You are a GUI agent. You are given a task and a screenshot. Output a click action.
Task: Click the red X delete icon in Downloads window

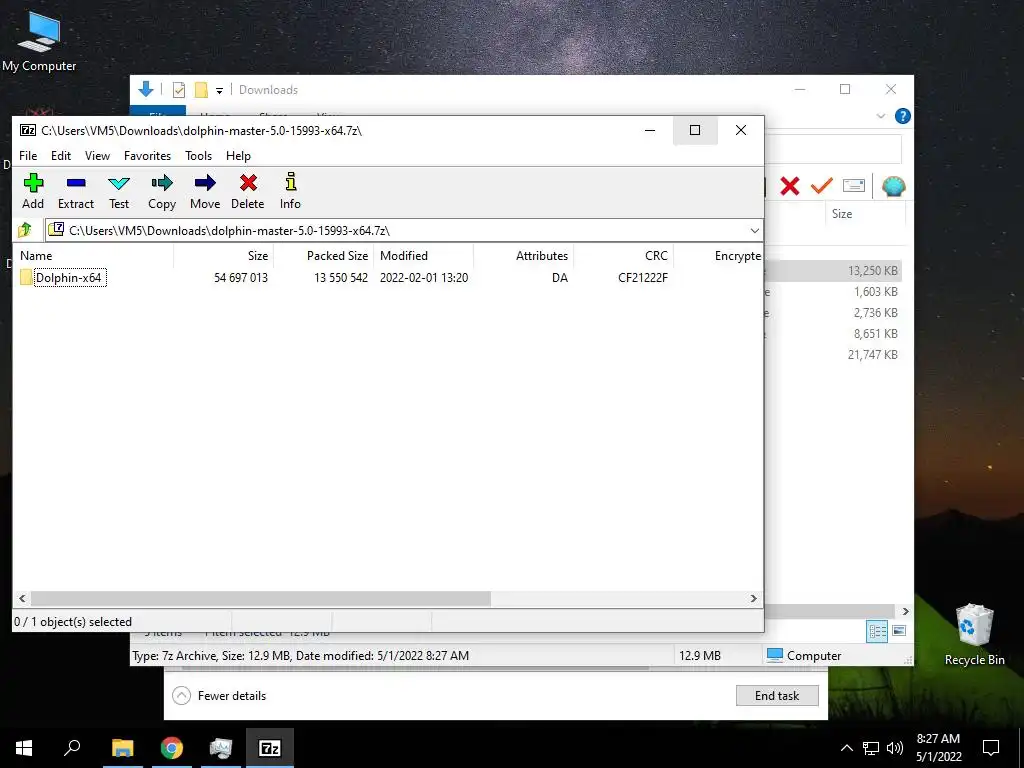[790, 187]
